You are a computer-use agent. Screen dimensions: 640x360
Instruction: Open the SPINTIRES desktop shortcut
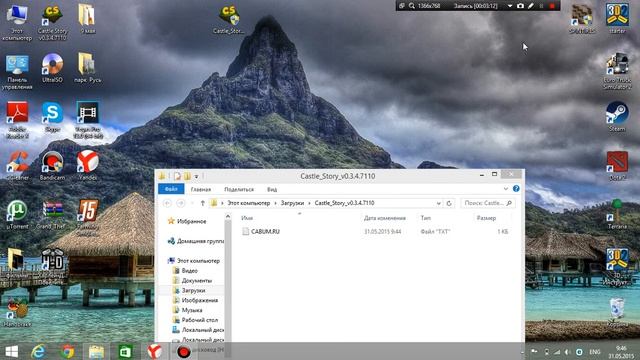[x=582, y=19]
